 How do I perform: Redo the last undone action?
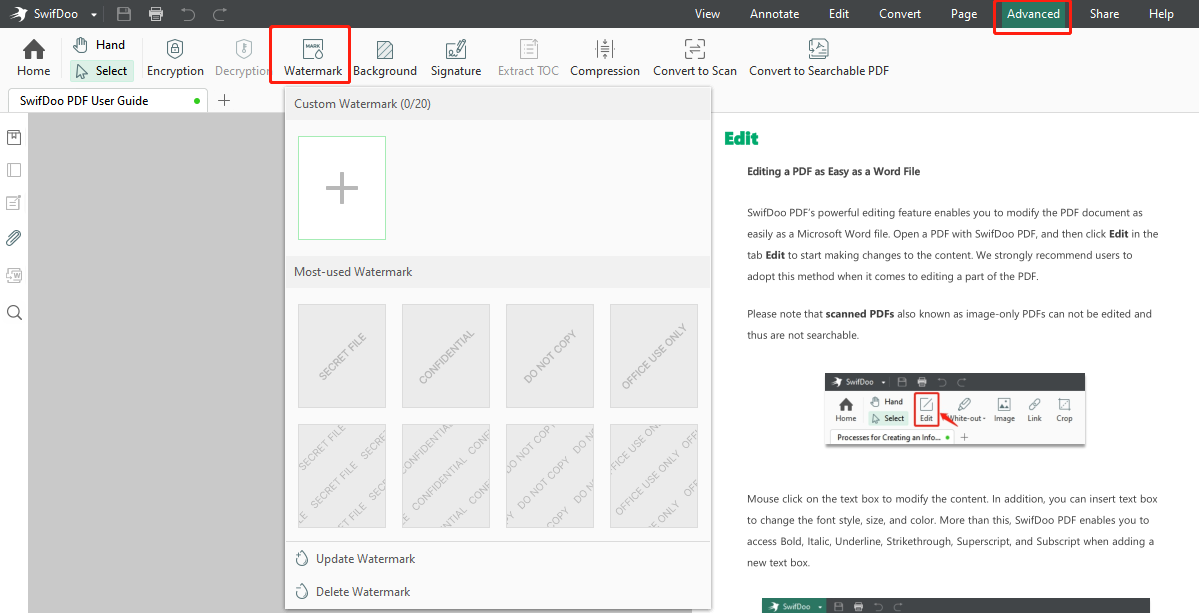pyautogui.click(x=220, y=14)
